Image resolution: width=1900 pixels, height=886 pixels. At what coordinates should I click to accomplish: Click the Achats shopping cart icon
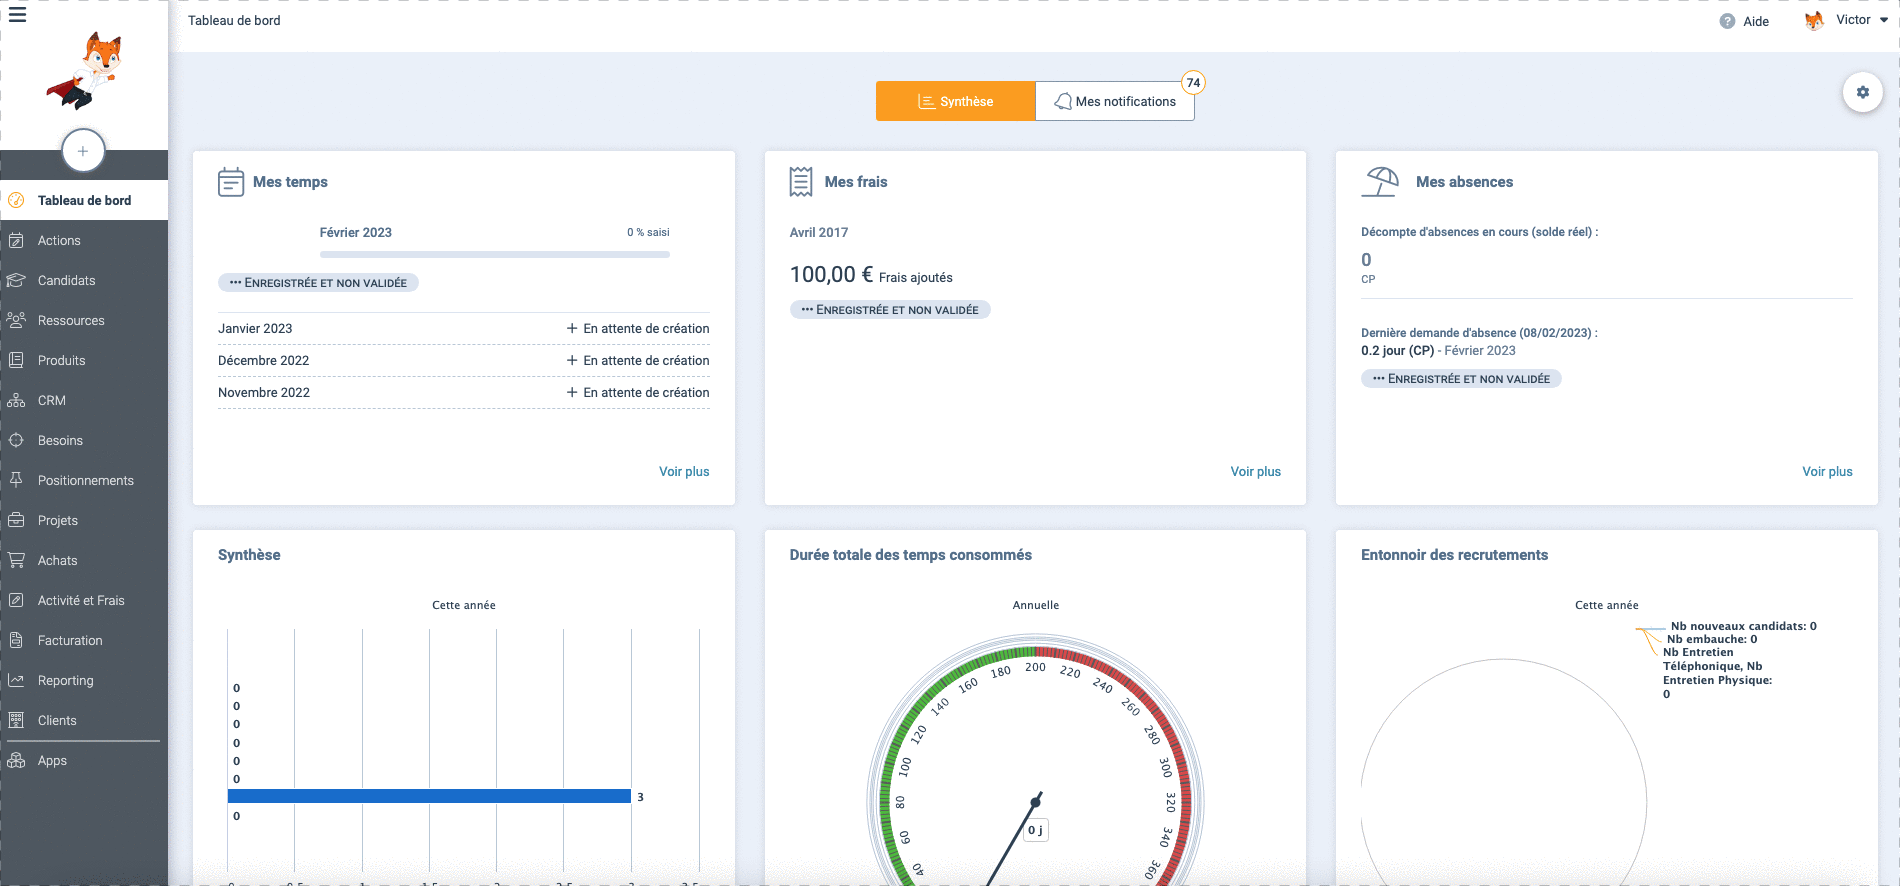[16, 560]
